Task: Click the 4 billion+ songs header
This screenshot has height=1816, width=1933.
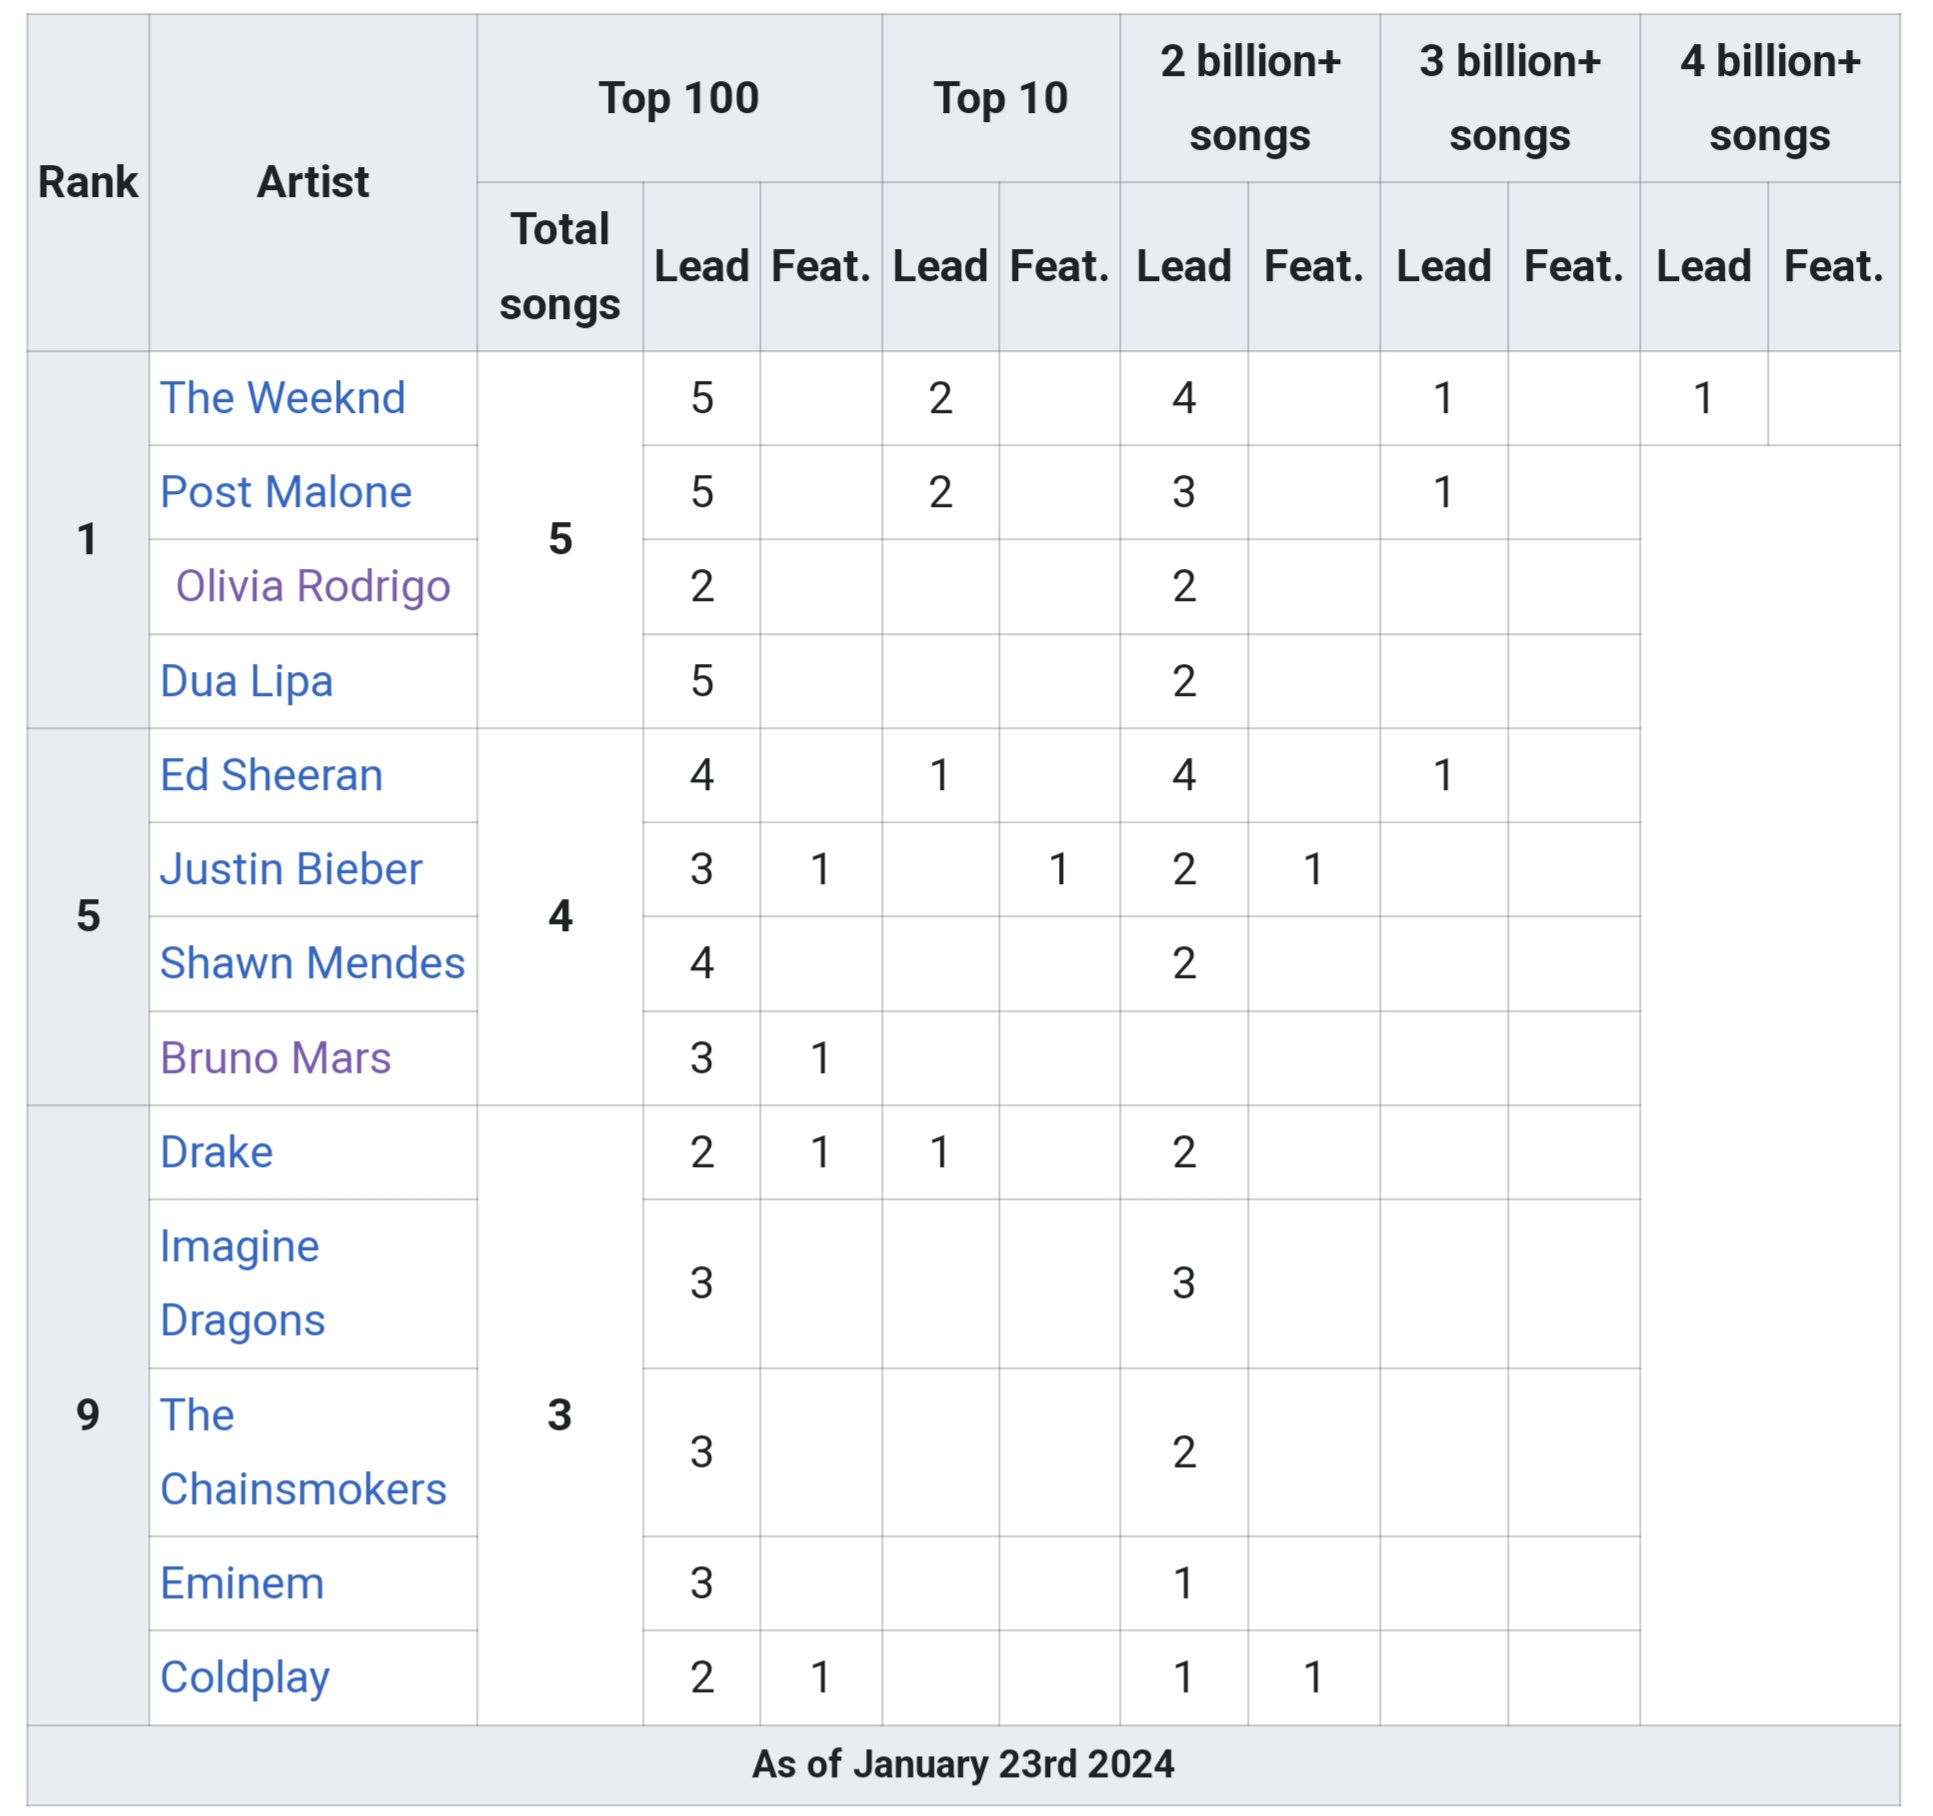Action: tap(1770, 98)
